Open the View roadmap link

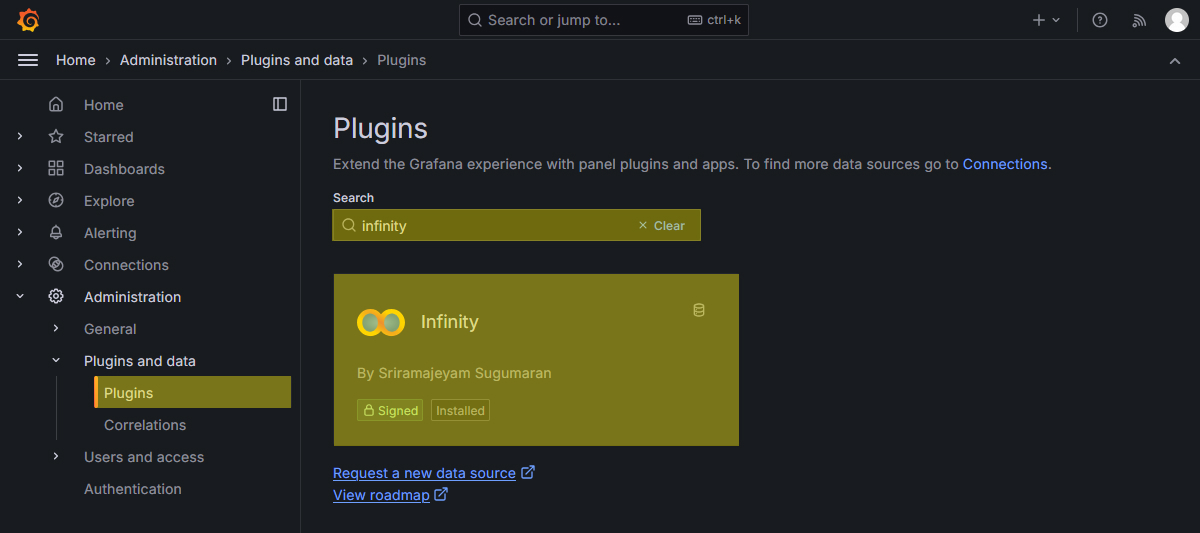(x=381, y=495)
